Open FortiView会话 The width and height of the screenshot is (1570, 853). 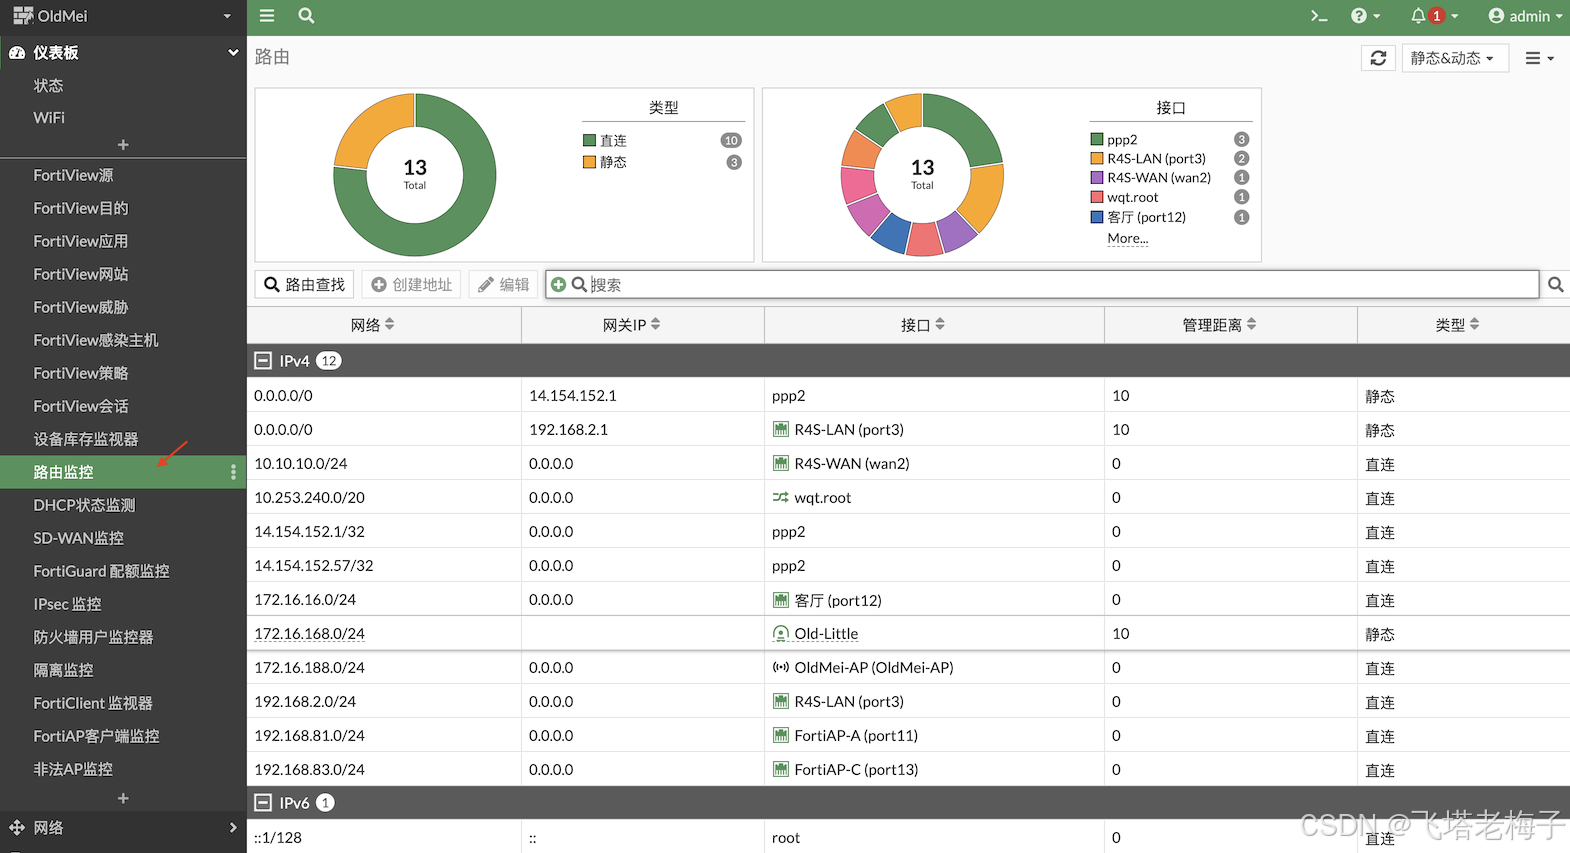[x=81, y=406]
